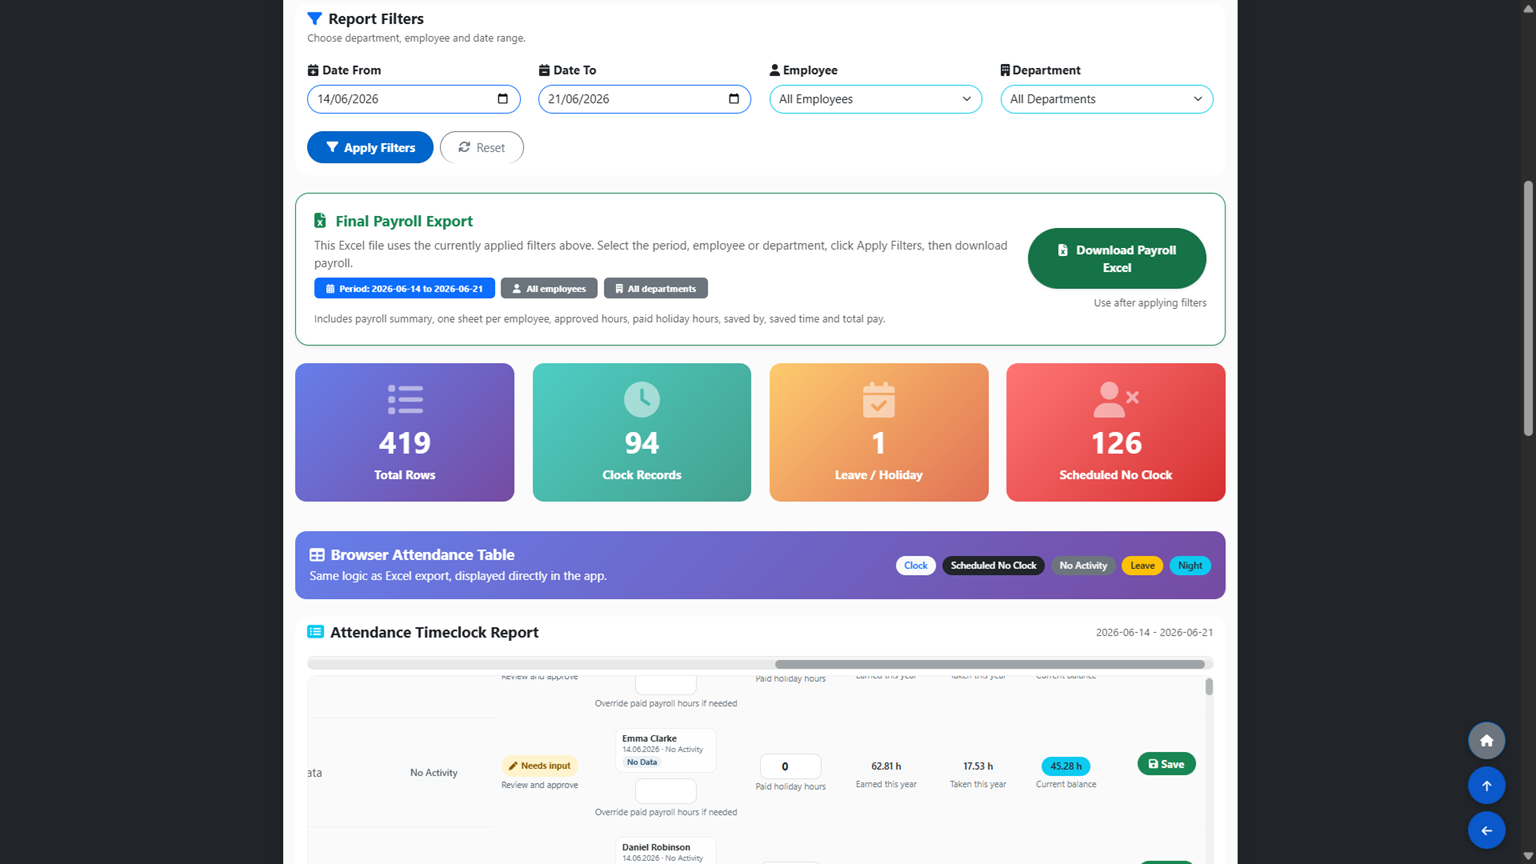Click the Night legend pill

coord(1190,565)
